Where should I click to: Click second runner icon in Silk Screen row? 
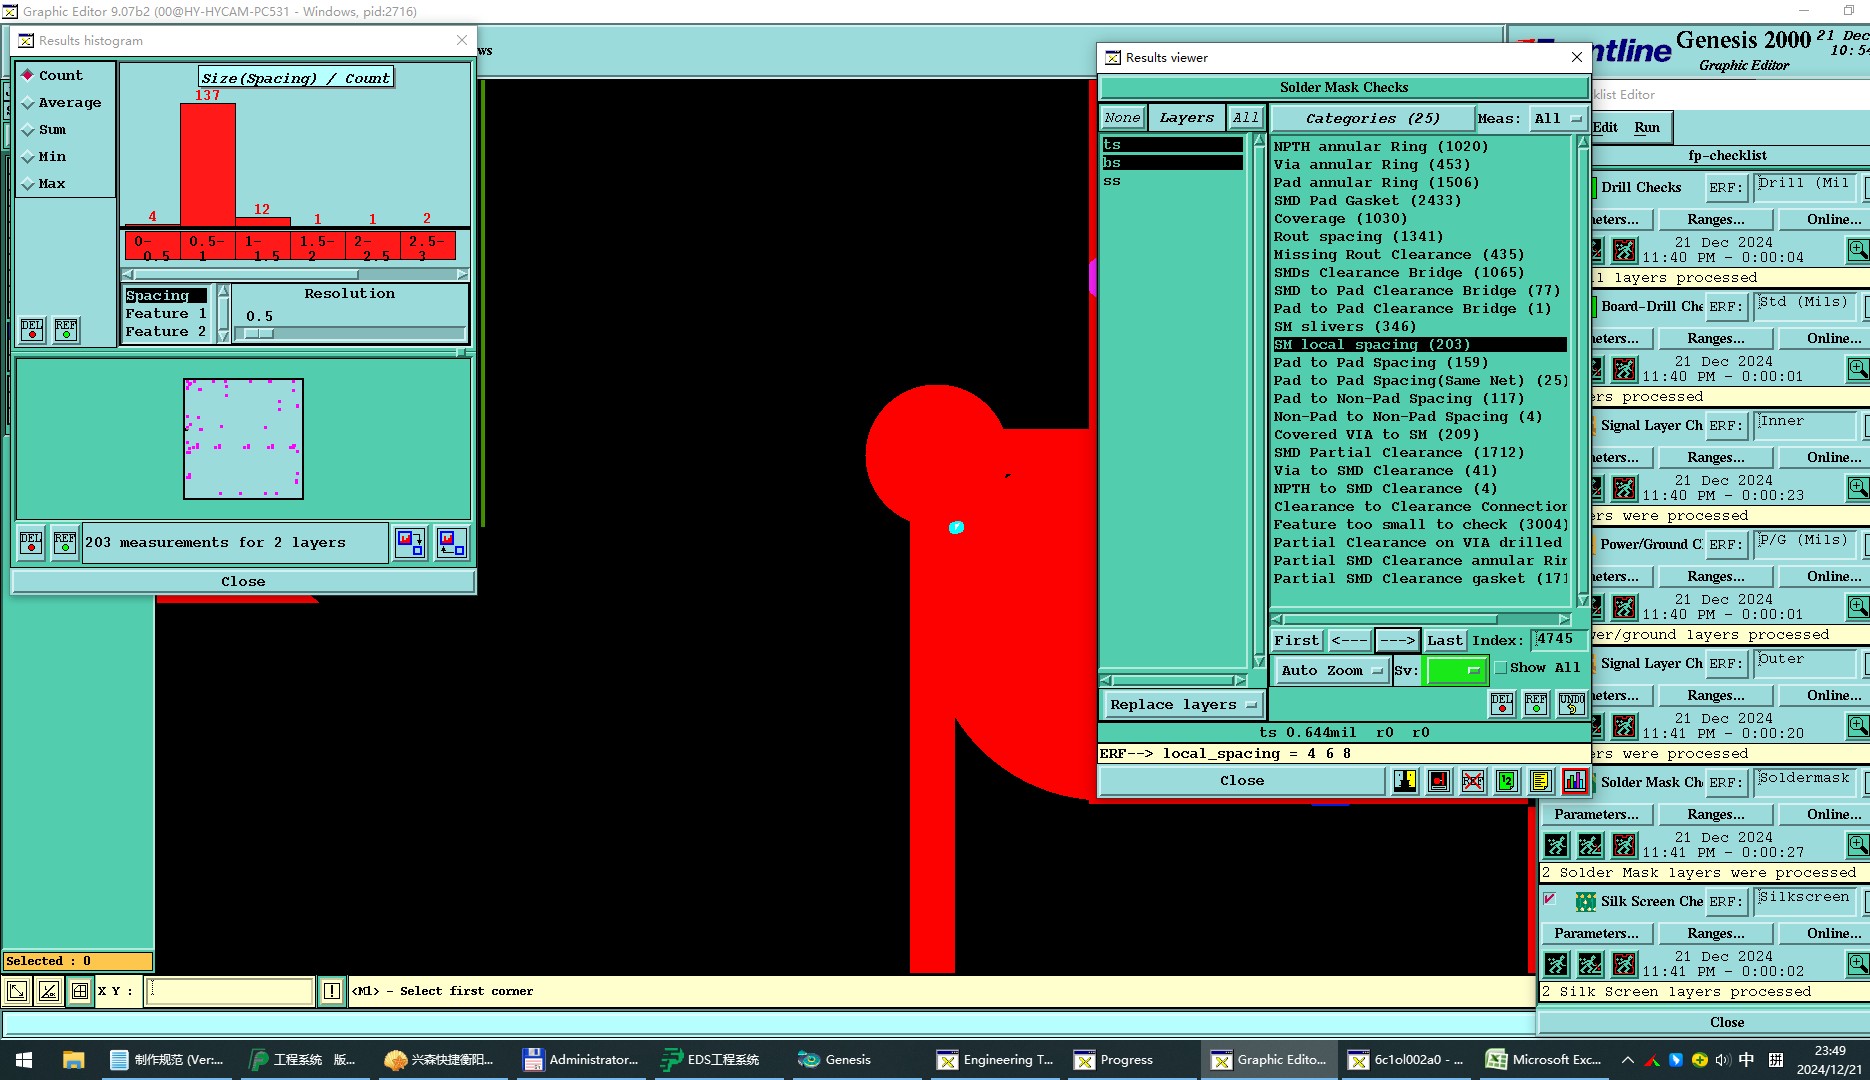click(1590, 964)
